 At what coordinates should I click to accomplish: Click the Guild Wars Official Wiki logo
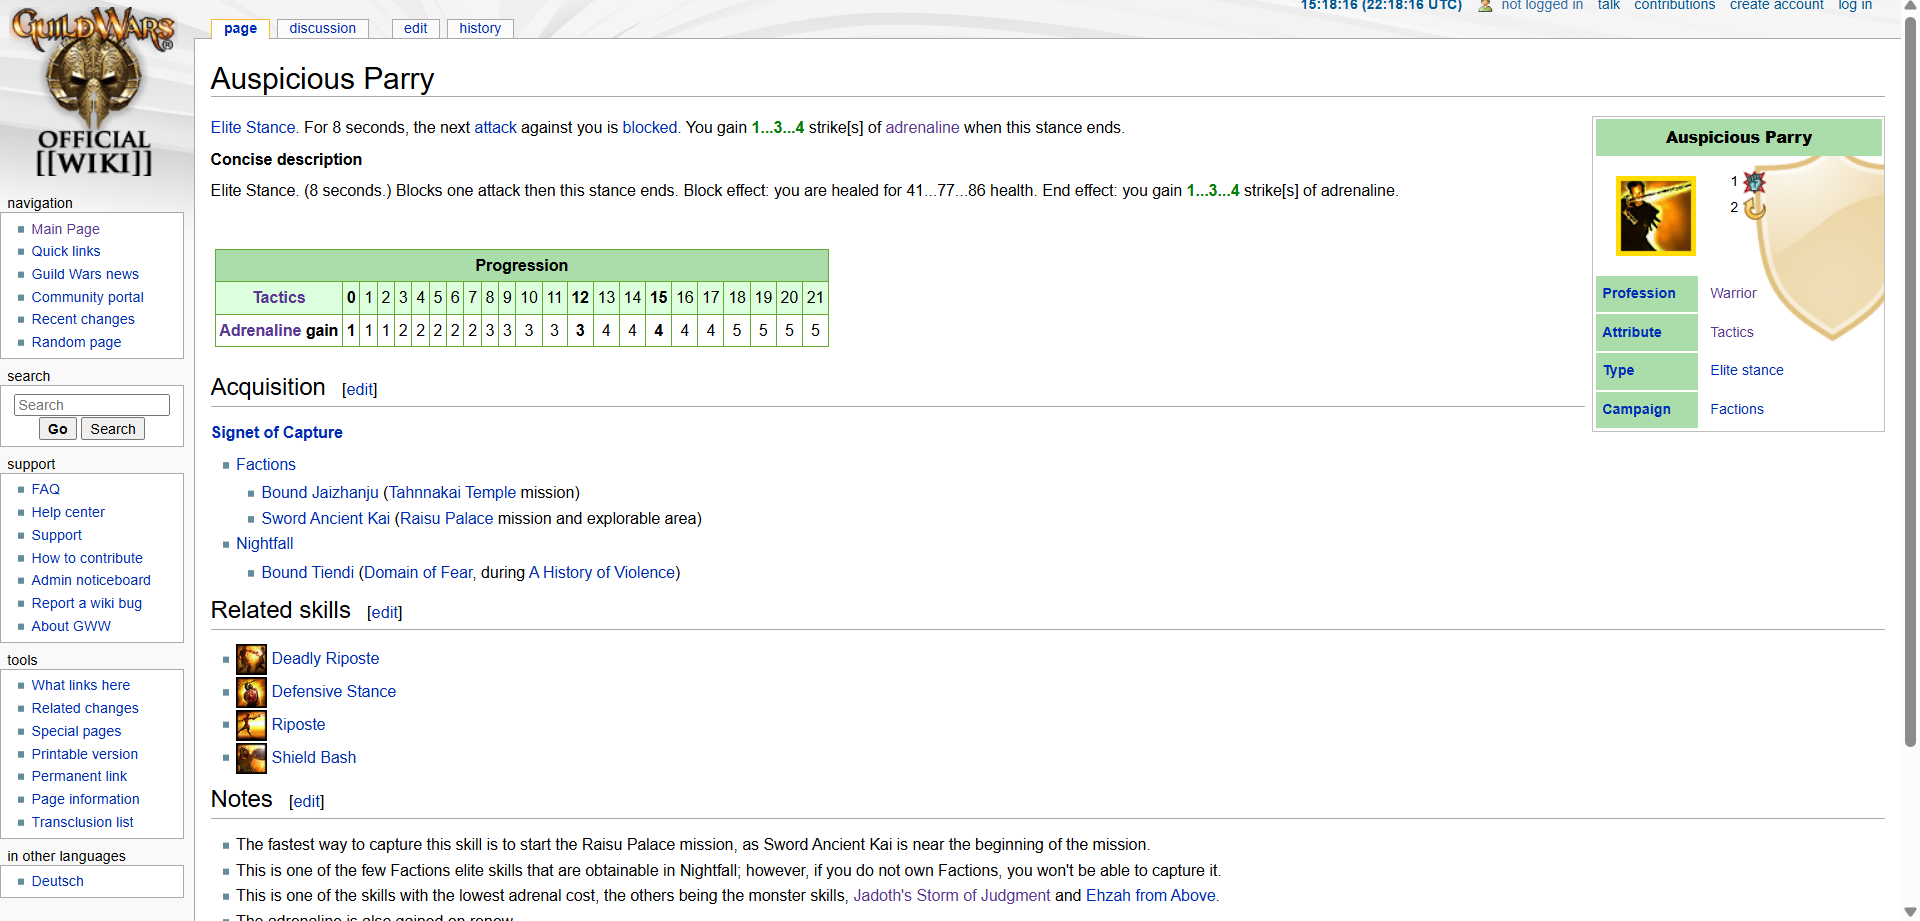[x=94, y=92]
